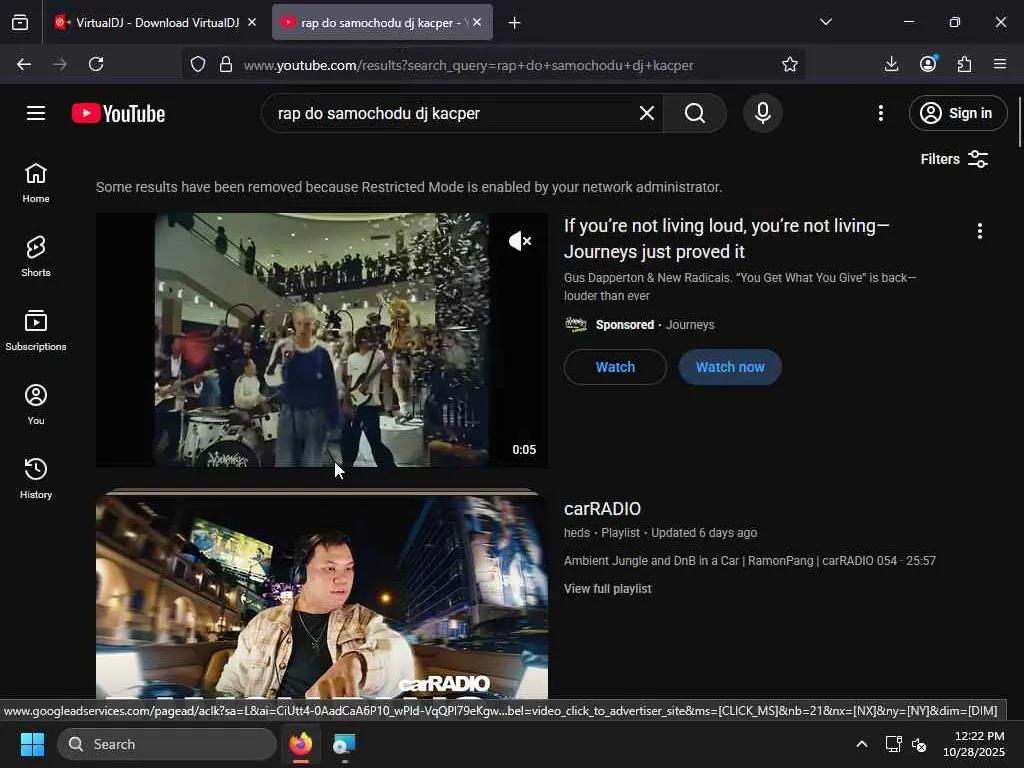Go to Home in sidebar
The image size is (1024, 768).
[x=36, y=184]
